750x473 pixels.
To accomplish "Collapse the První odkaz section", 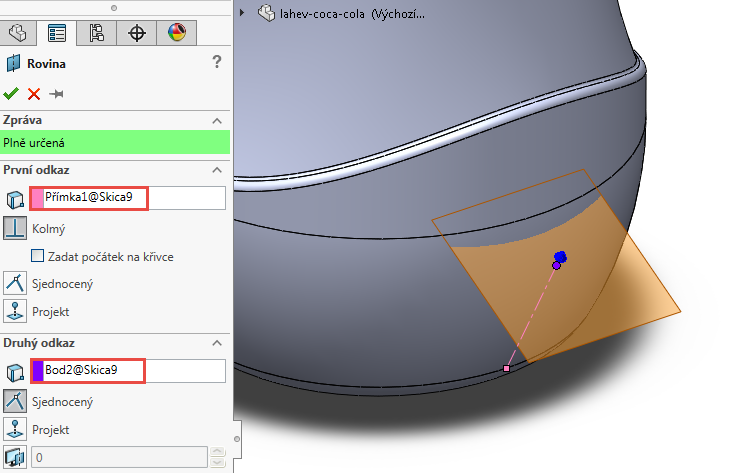I will pyautogui.click(x=217, y=170).
